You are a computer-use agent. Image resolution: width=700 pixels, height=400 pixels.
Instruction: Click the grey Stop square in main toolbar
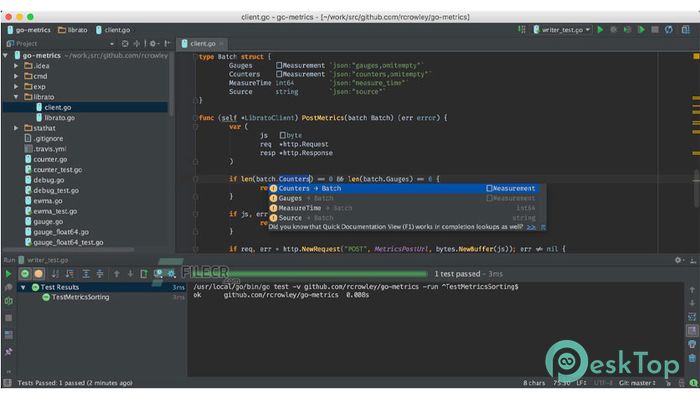655,30
